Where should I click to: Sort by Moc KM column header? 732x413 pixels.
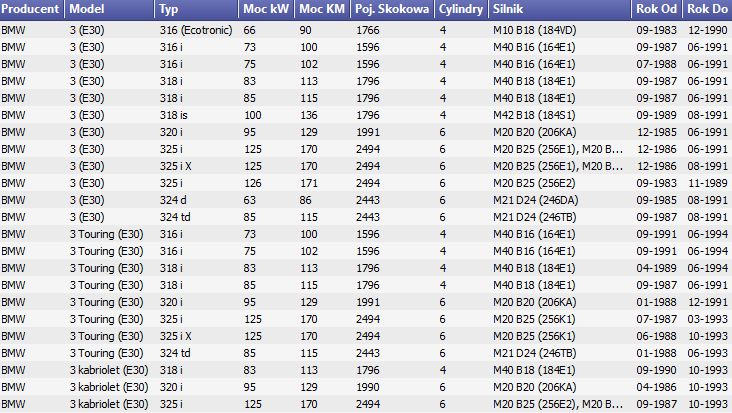323,9
